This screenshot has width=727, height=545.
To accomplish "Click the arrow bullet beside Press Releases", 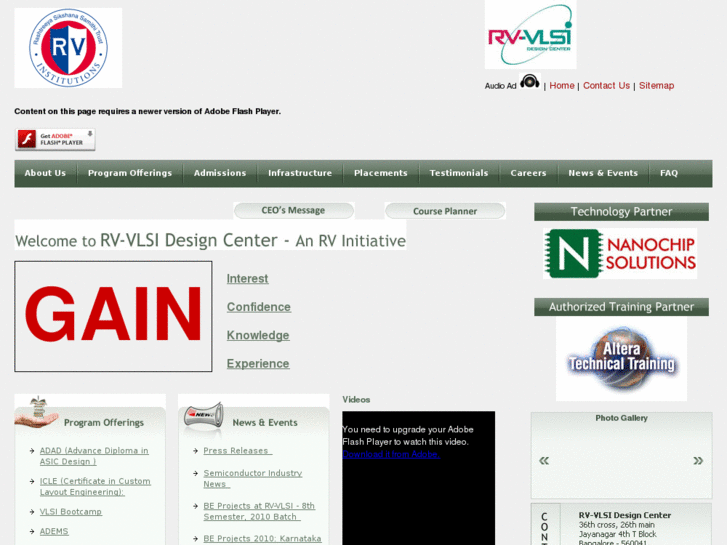I will tap(195, 451).
